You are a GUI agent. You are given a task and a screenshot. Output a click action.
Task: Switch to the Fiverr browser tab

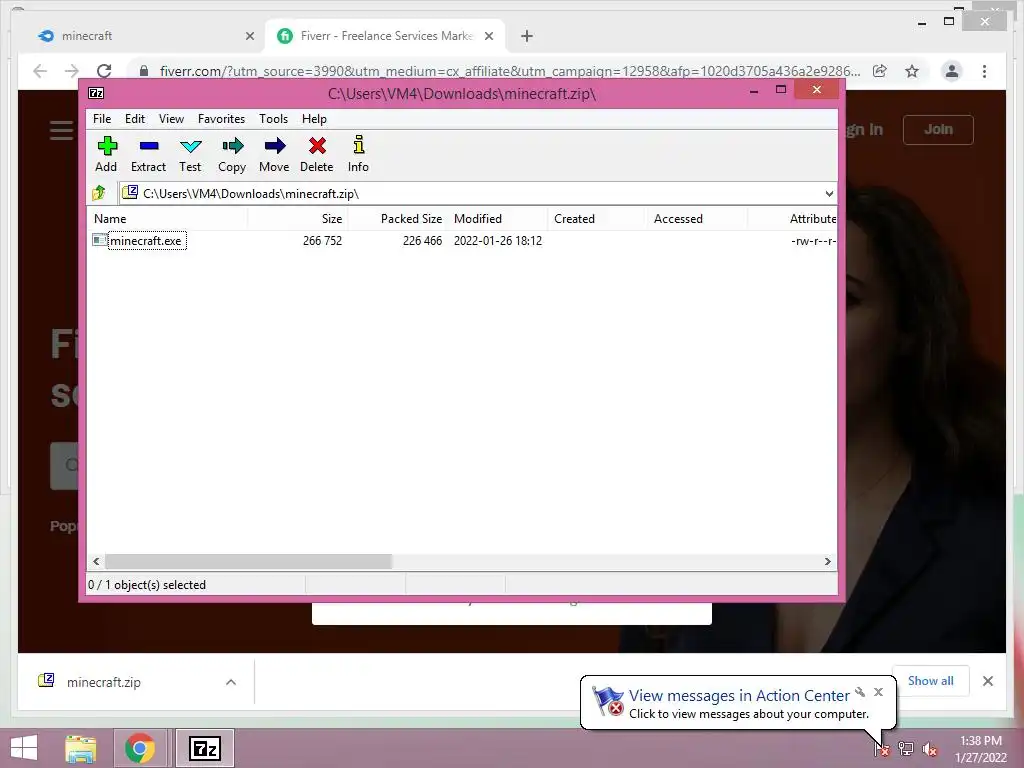[385, 36]
